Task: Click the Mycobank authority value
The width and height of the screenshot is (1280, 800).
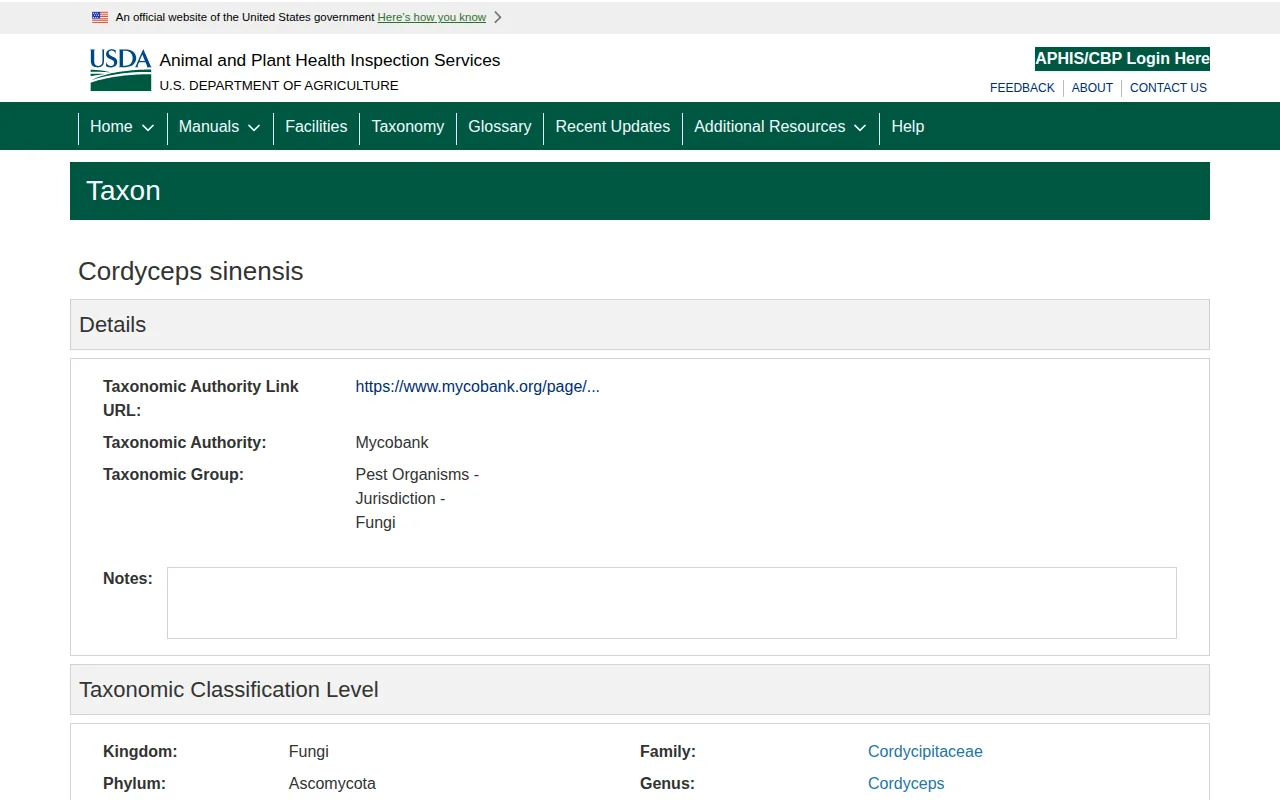Action: (x=392, y=443)
